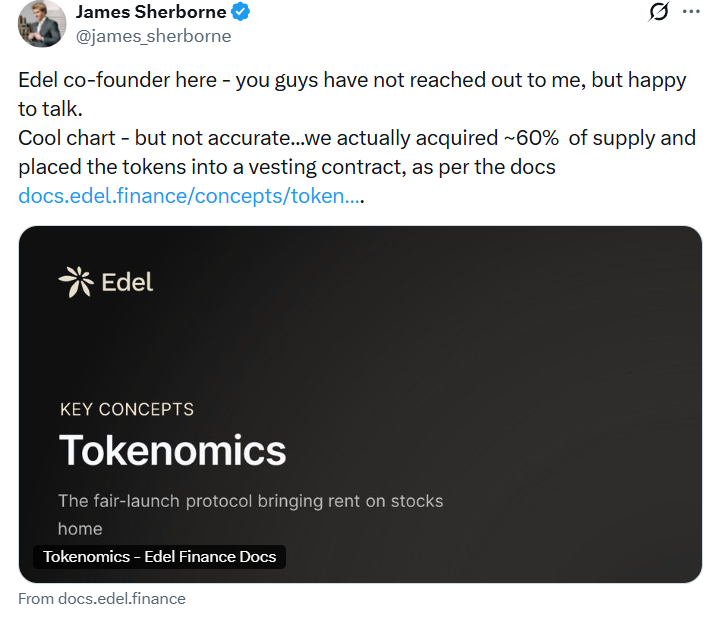The image size is (721, 618).
Task: Click the word "home" in card description
Action: [x=80, y=528]
